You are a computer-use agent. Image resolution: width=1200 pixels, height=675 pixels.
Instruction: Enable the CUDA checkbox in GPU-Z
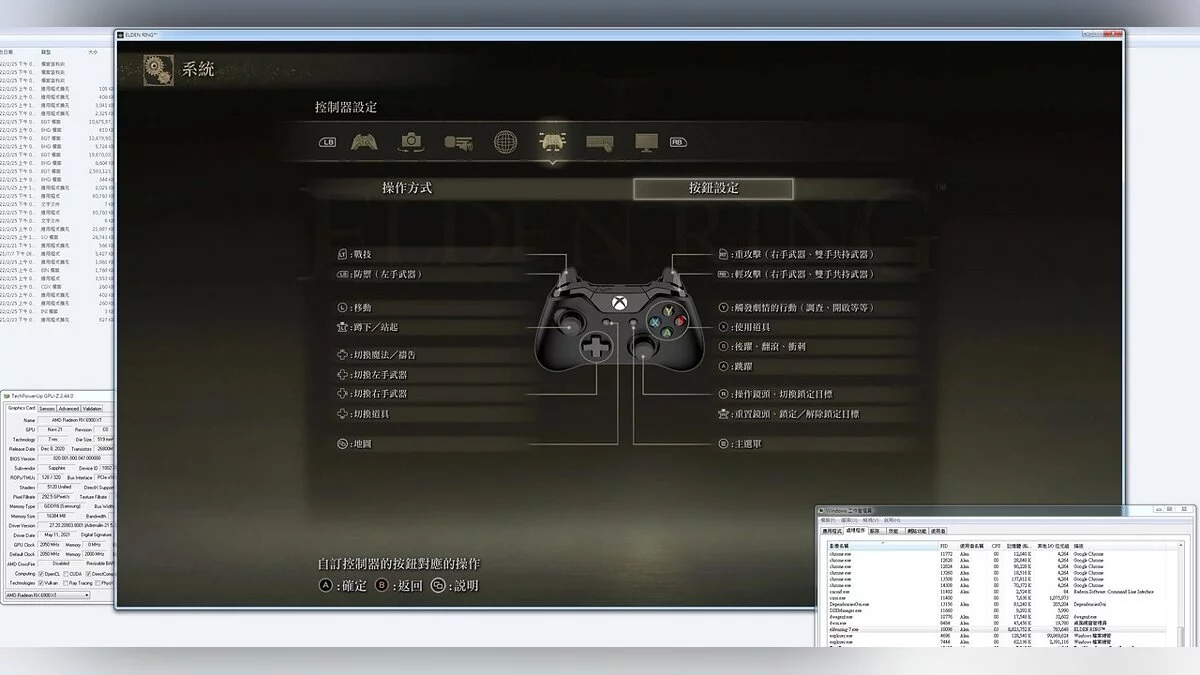pyautogui.click(x=66, y=573)
